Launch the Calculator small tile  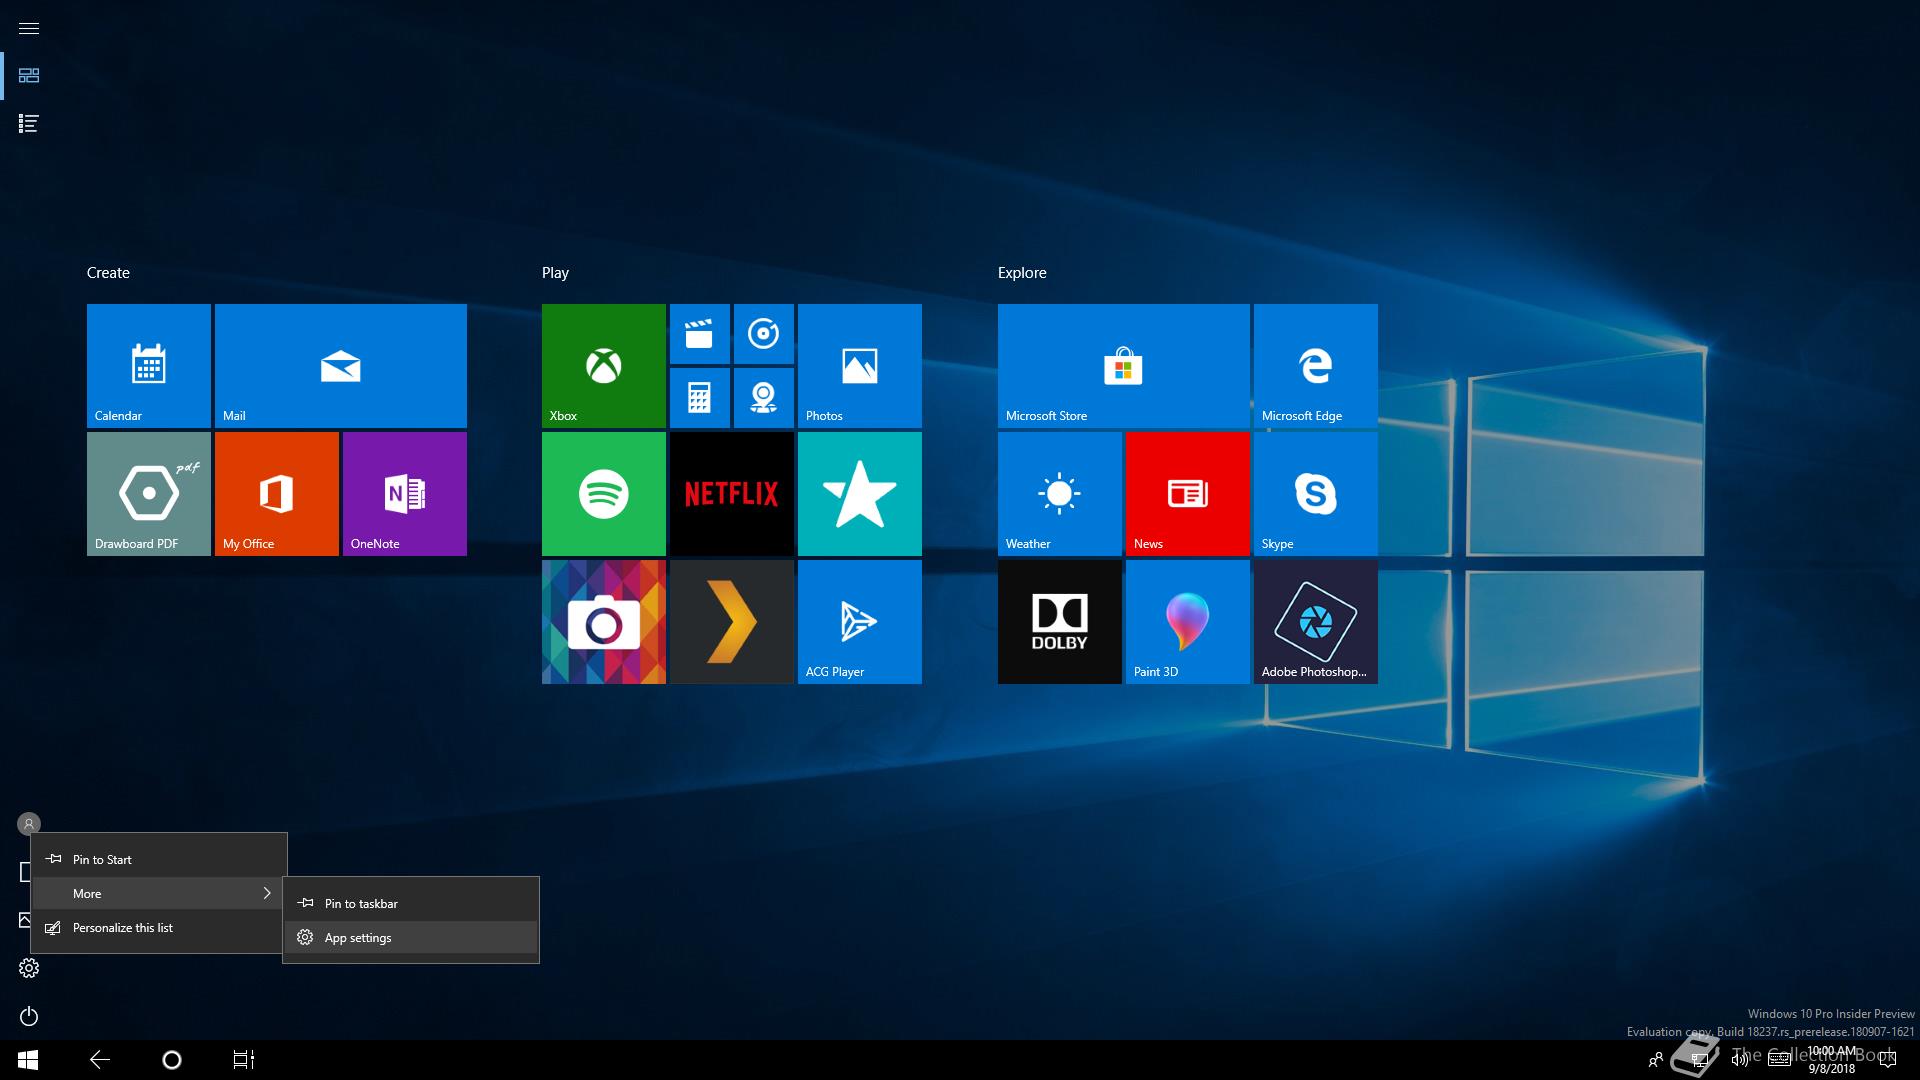700,398
